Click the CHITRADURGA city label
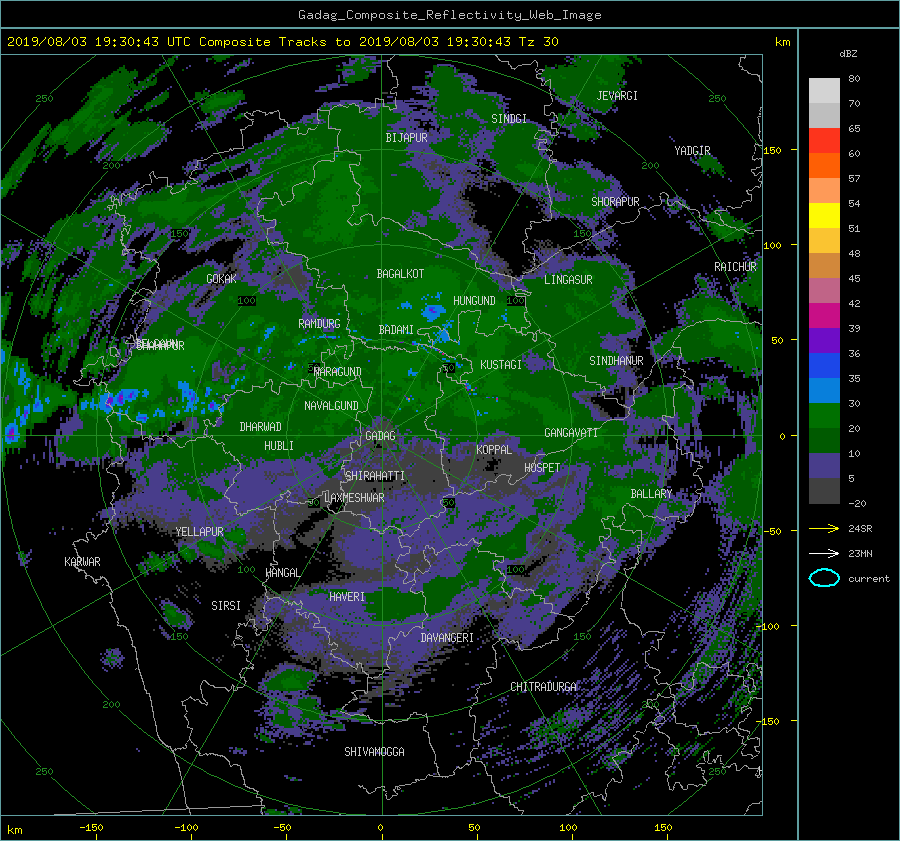 click(543, 687)
